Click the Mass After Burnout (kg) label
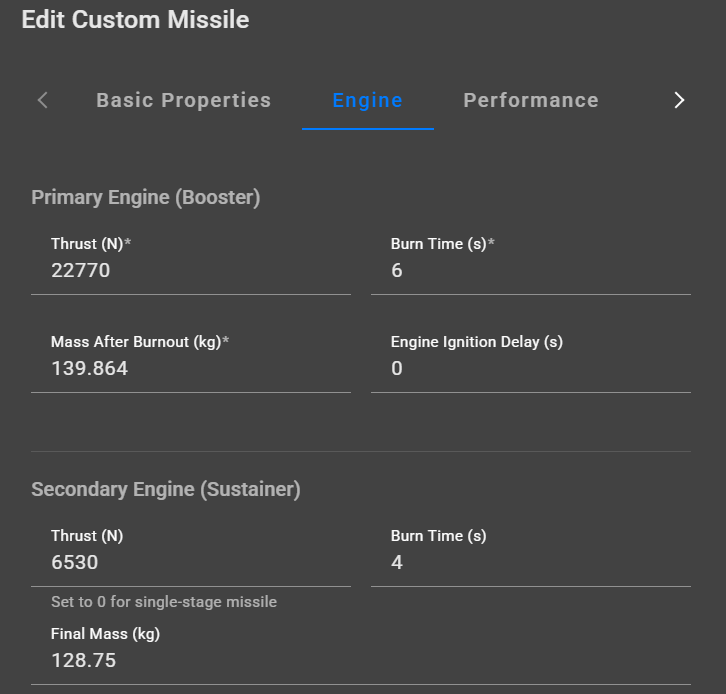The image size is (726, 694). click(140, 342)
